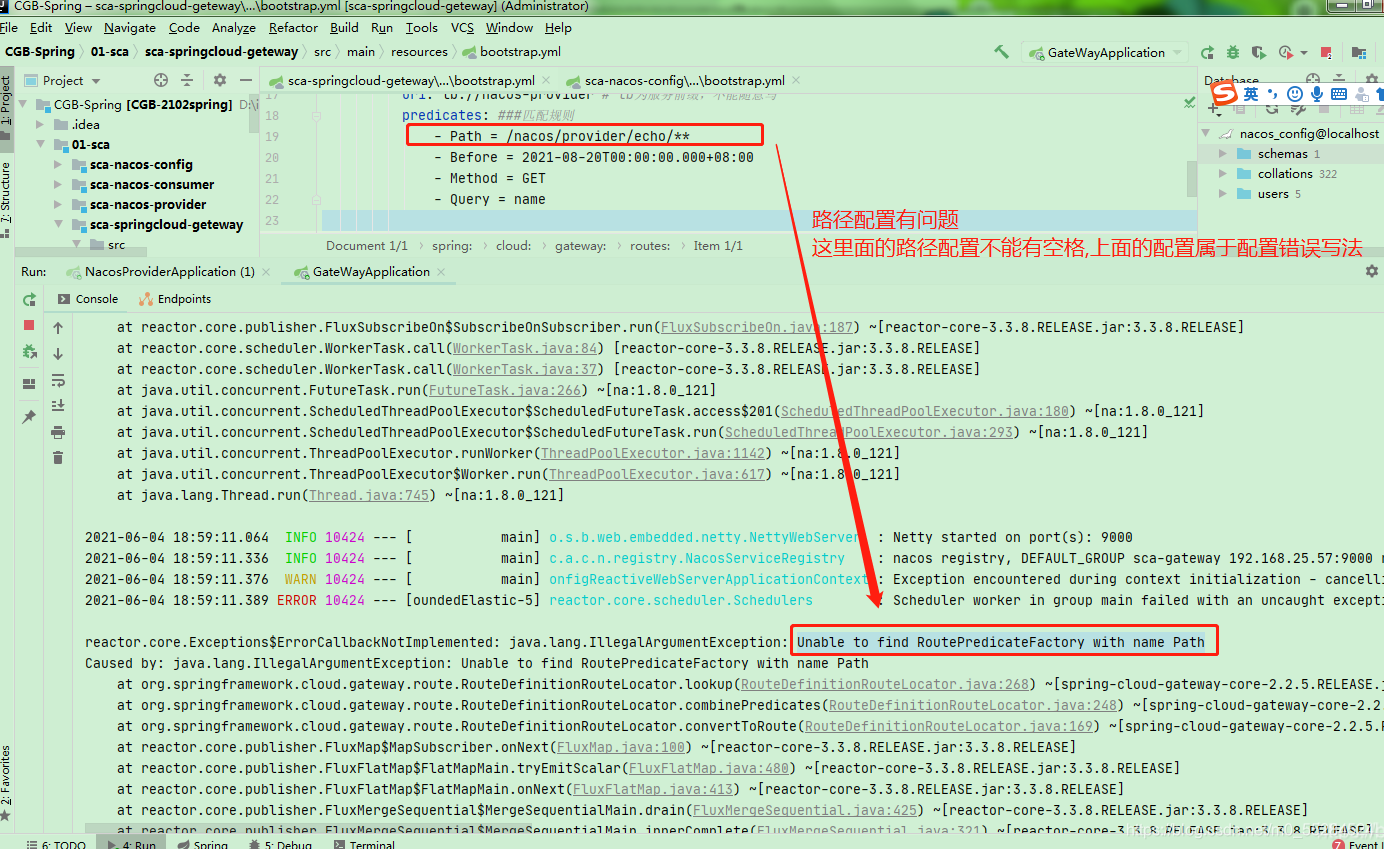
Task: Open the Analyze menu
Action: pyautogui.click(x=234, y=28)
